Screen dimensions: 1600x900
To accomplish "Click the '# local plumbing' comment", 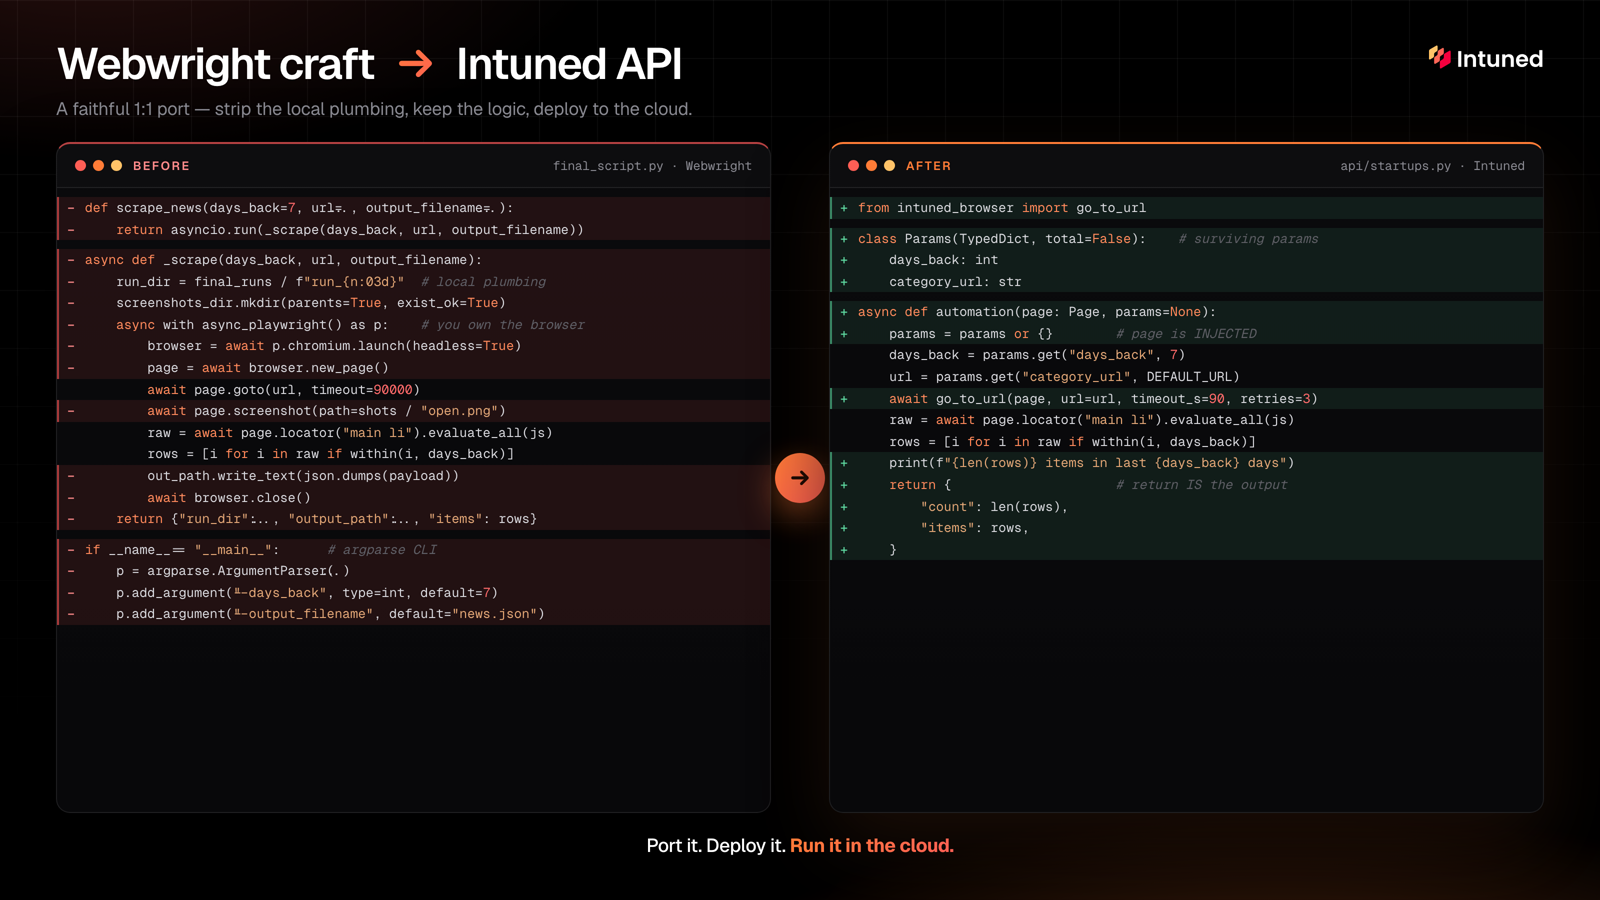I will [483, 282].
